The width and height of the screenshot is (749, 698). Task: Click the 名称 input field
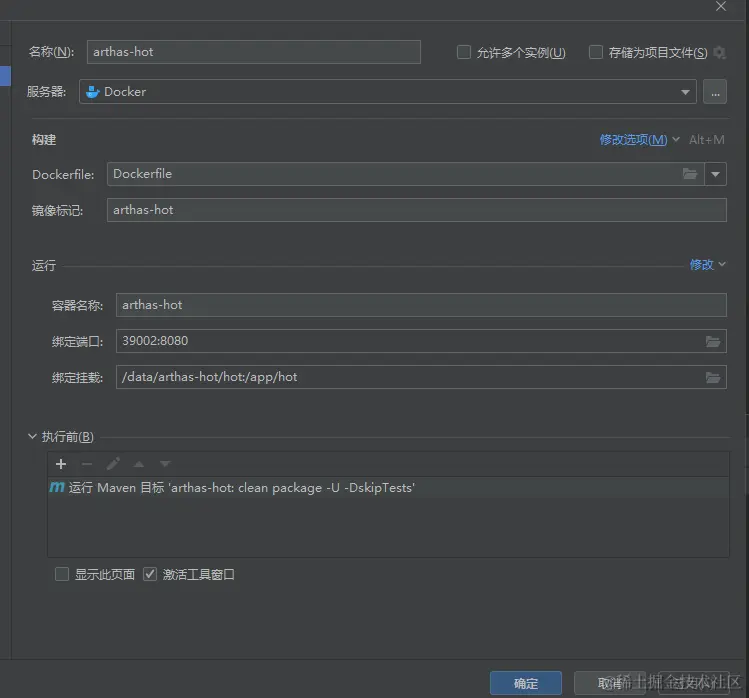pos(254,52)
